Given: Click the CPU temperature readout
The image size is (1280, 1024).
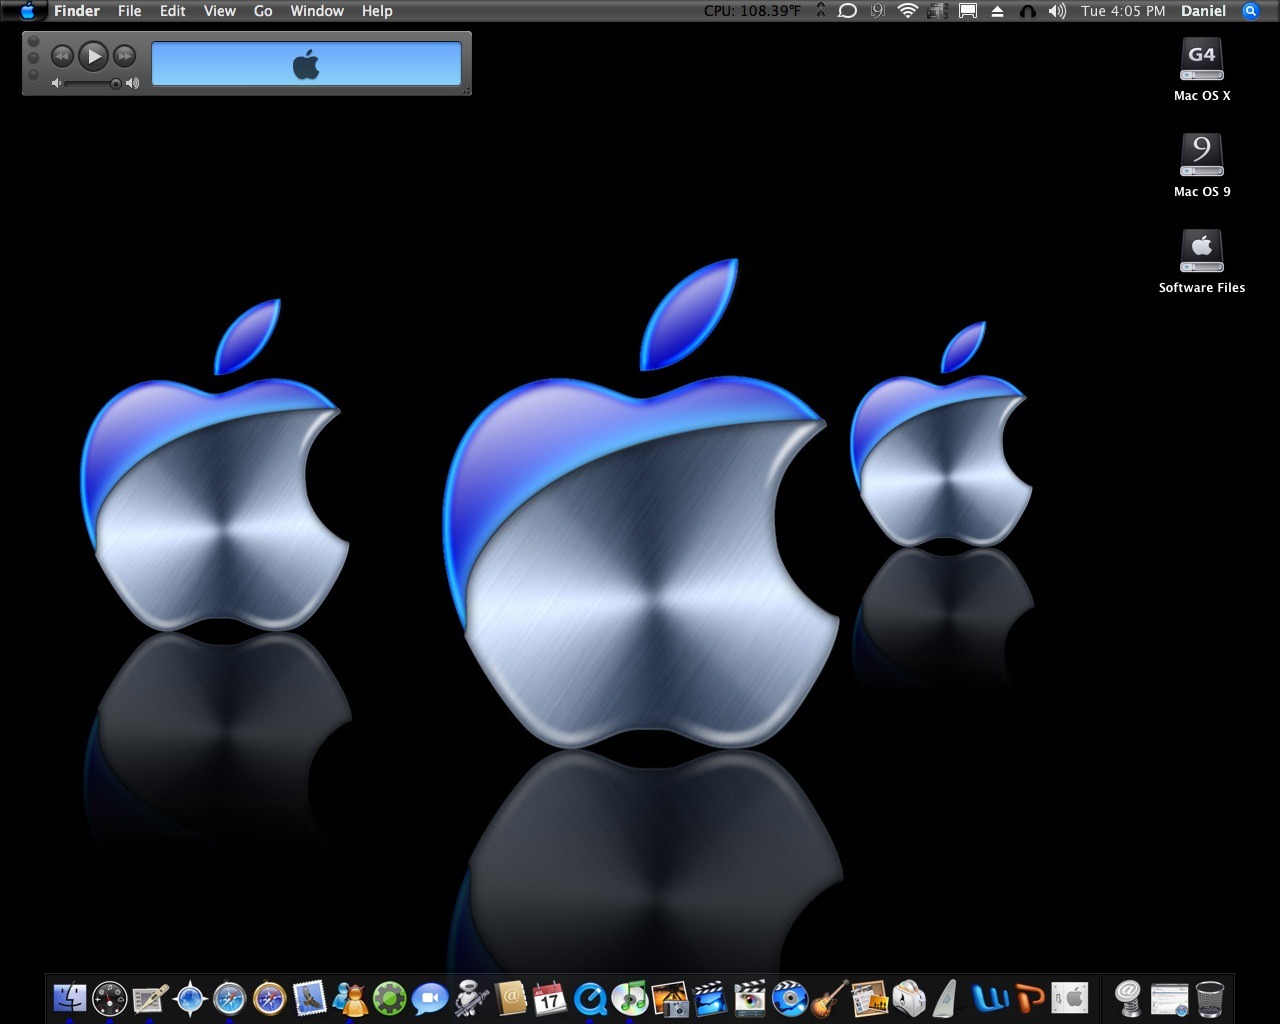Looking at the screenshot, I should click(x=752, y=11).
